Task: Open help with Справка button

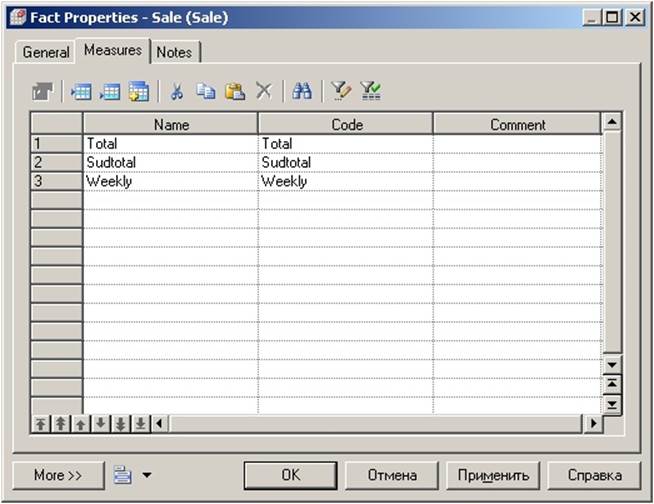Action: [x=594, y=475]
